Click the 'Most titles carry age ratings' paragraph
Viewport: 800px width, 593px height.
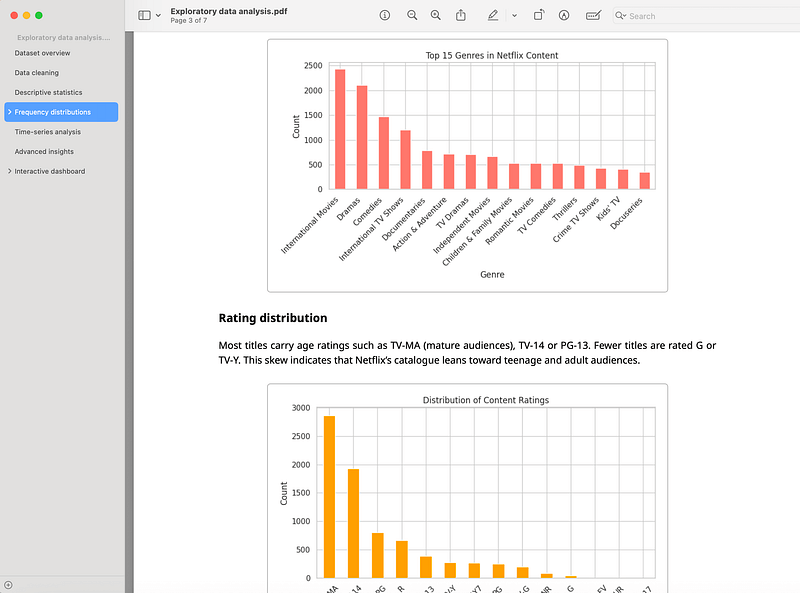(467, 353)
